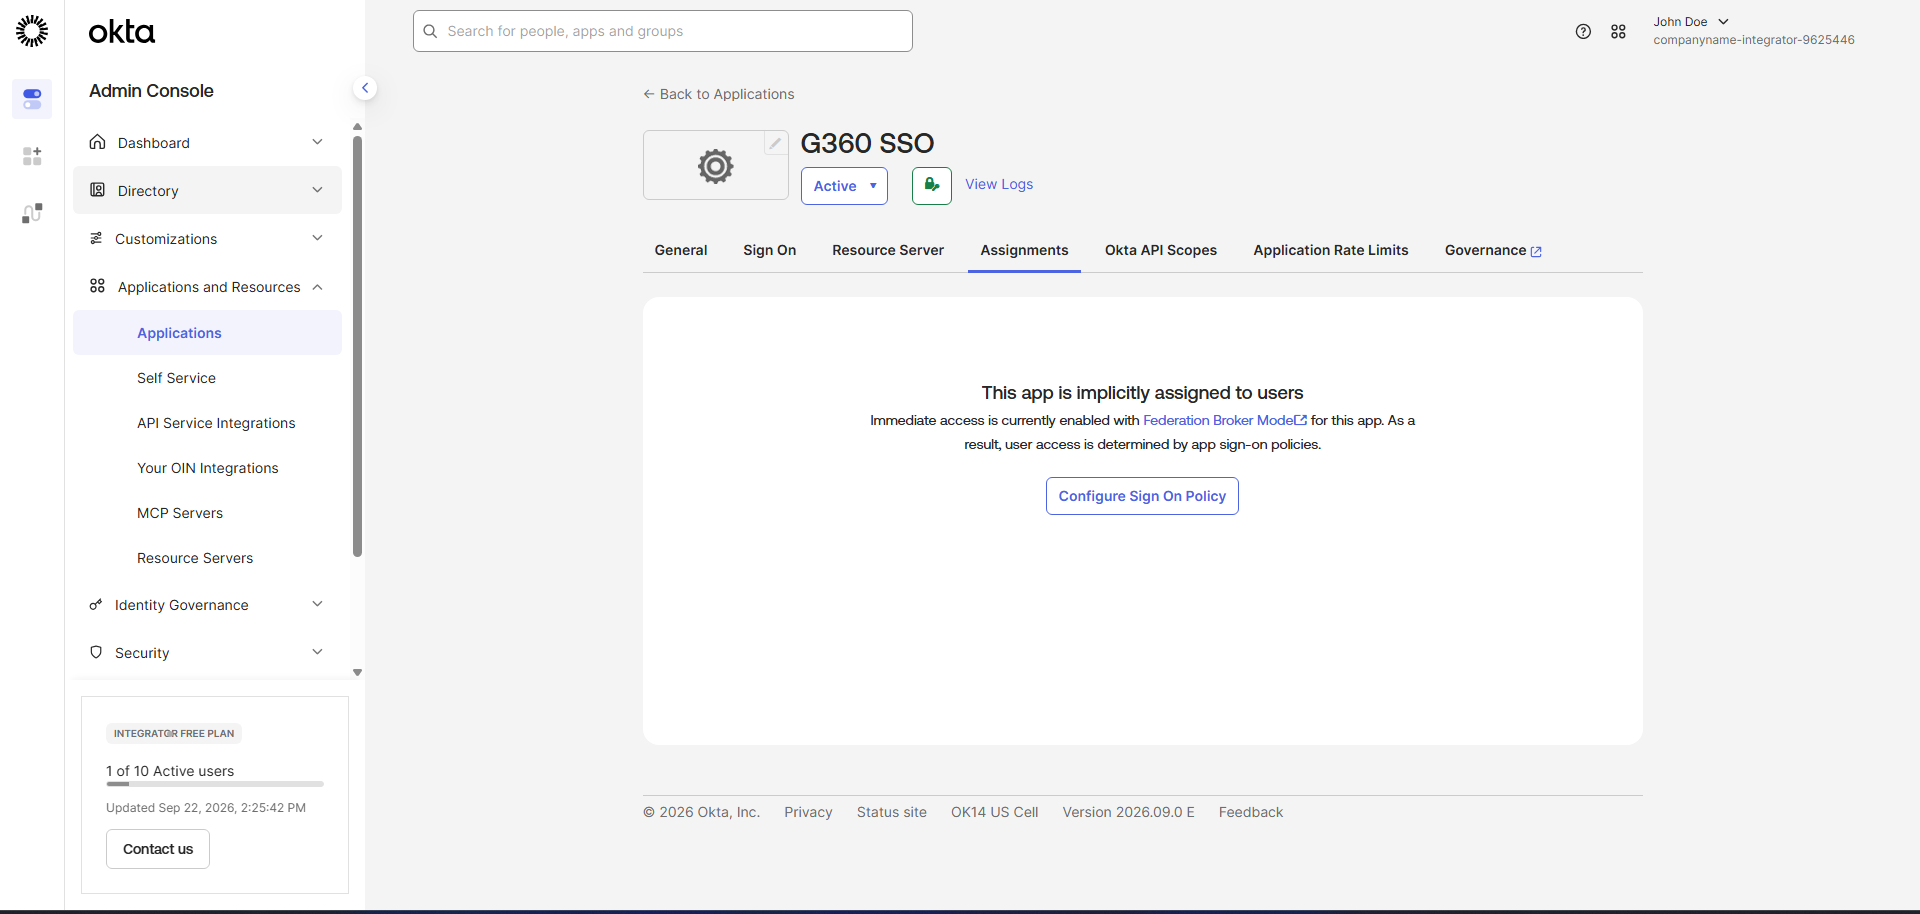The image size is (1920, 914).
Task: Open the Okta API Scopes tab
Action: [1161, 250]
